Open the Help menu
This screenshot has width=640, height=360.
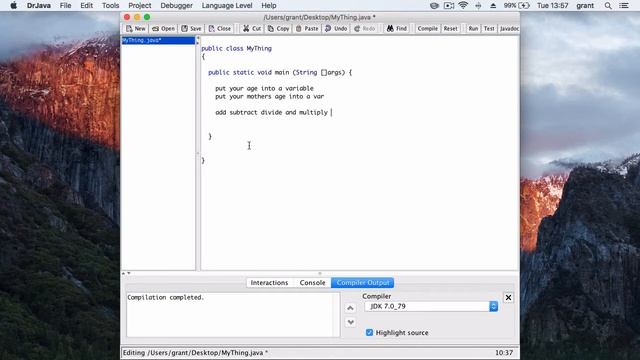tap(269, 5)
